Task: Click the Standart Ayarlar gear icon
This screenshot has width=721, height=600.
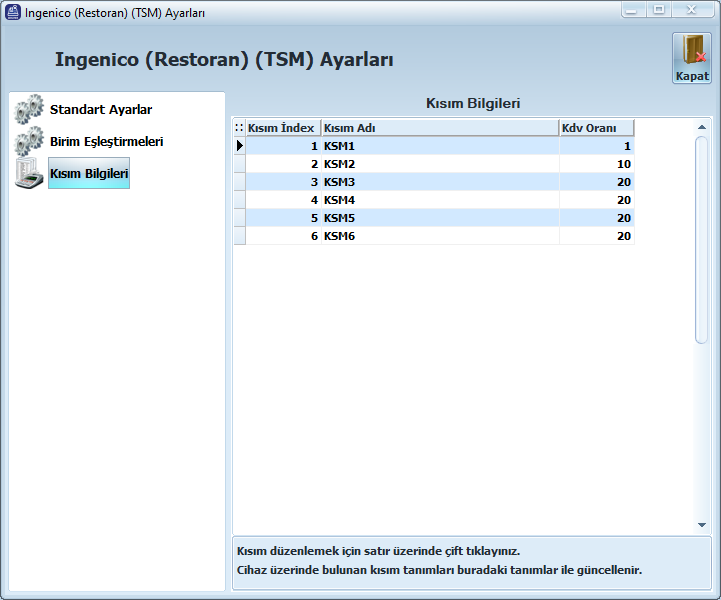Action: (x=29, y=109)
